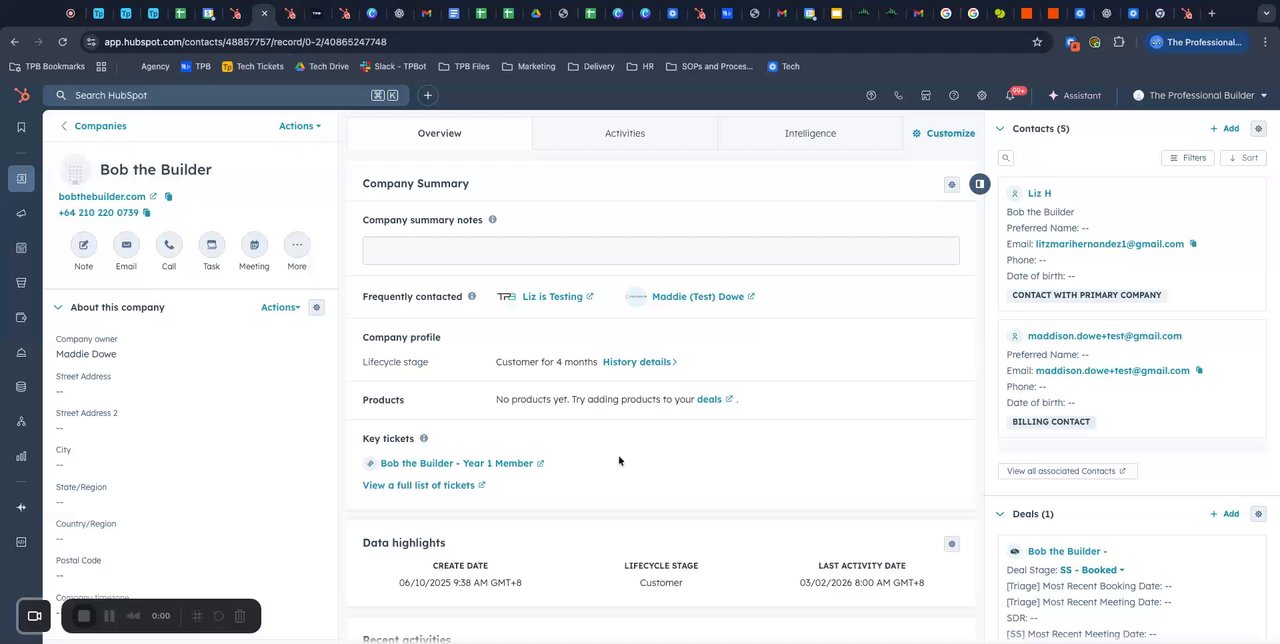Open the Marketing megaphone sidebar icon
The width and height of the screenshot is (1280, 644).
21,213
